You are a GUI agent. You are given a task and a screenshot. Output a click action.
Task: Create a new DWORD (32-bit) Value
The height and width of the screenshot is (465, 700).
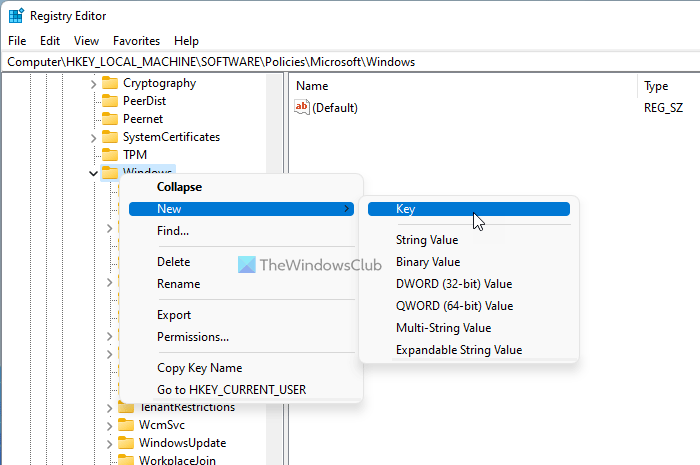[469, 284]
